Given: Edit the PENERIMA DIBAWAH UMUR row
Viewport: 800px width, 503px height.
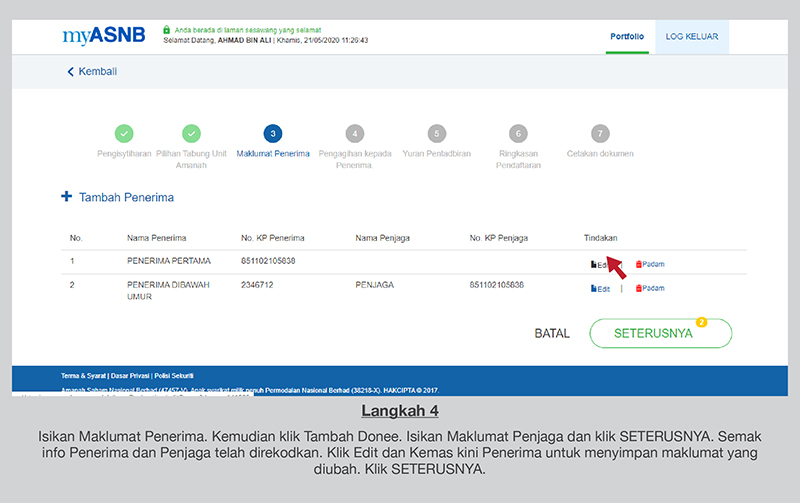Looking at the screenshot, I should click(x=599, y=288).
